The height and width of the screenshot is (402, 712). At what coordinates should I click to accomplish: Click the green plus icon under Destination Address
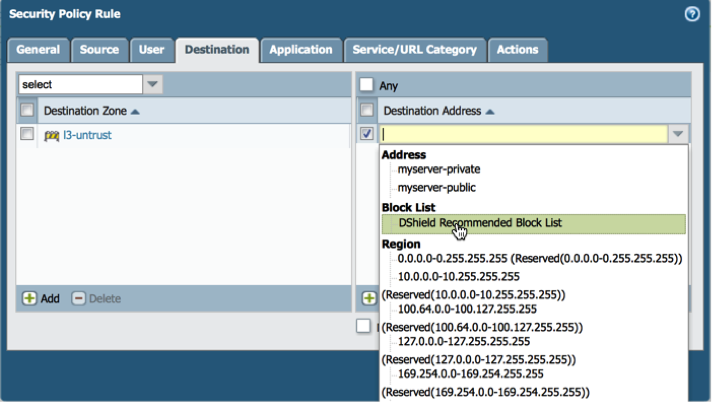369,298
